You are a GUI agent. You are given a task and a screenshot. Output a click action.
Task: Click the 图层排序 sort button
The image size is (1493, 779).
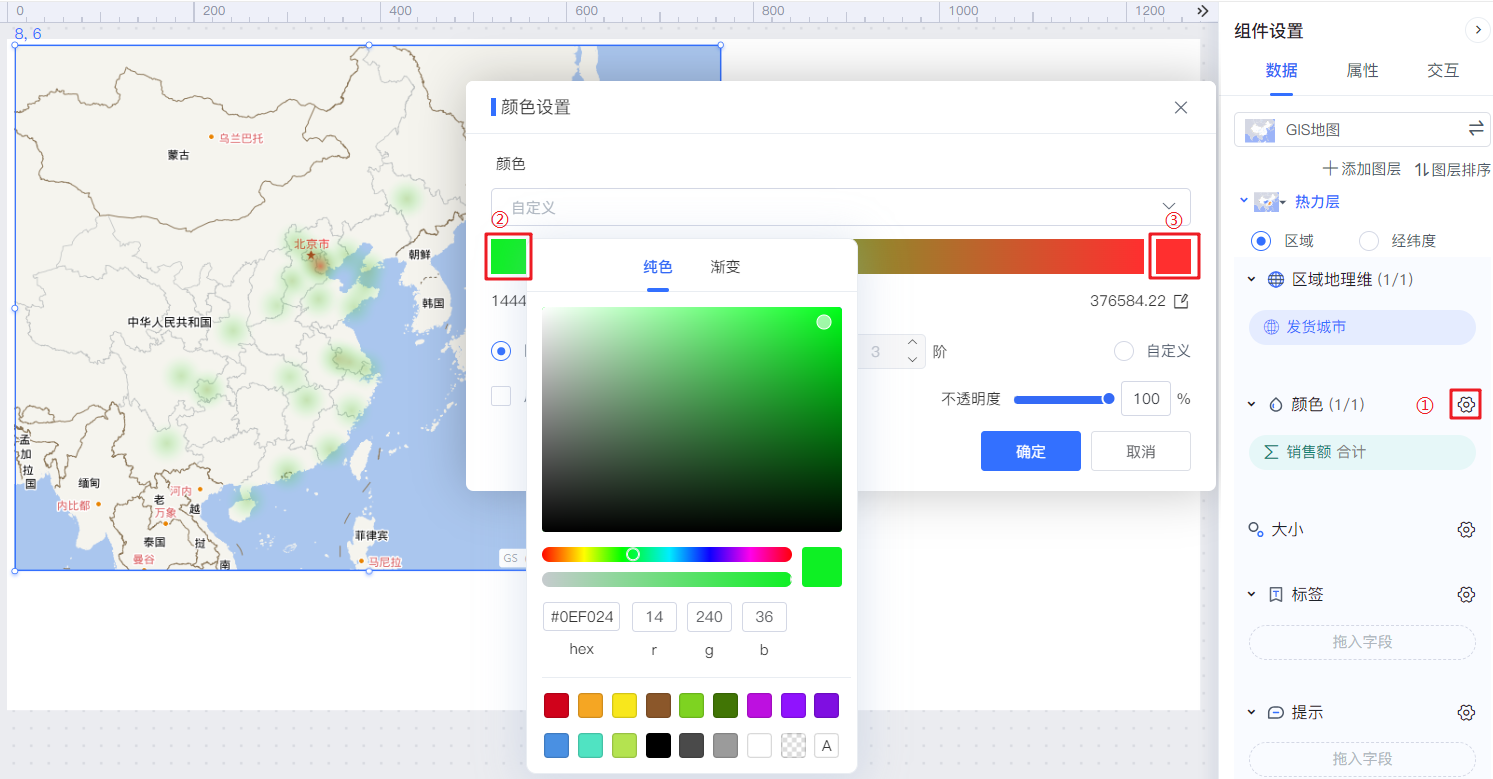point(1452,169)
